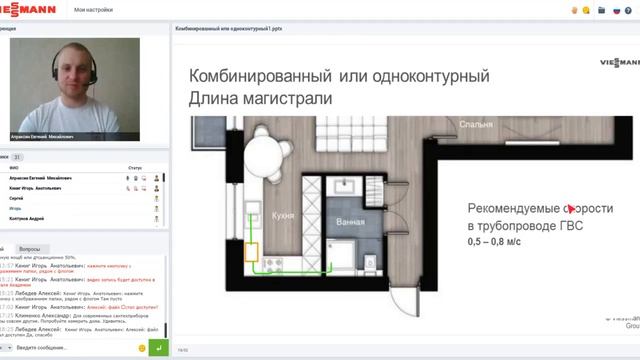Click the message input field
Viewport: 640px width, 360px height.
click(76, 348)
